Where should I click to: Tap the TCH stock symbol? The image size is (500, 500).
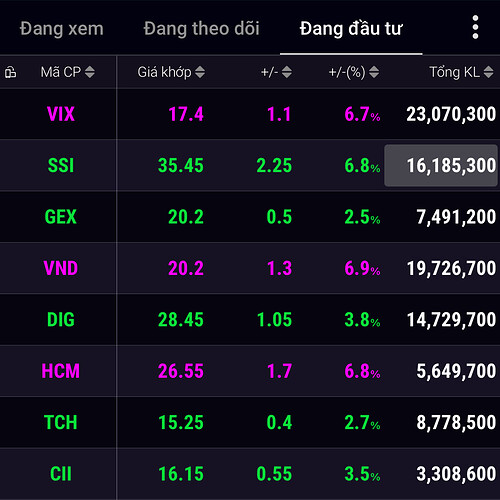pos(61,422)
